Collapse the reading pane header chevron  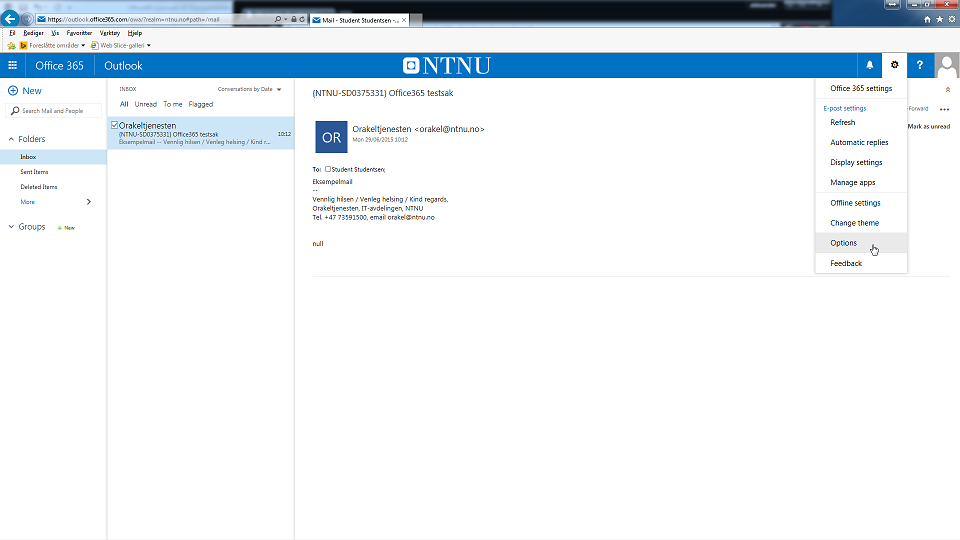pyautogui.click(x=948, y=90)
